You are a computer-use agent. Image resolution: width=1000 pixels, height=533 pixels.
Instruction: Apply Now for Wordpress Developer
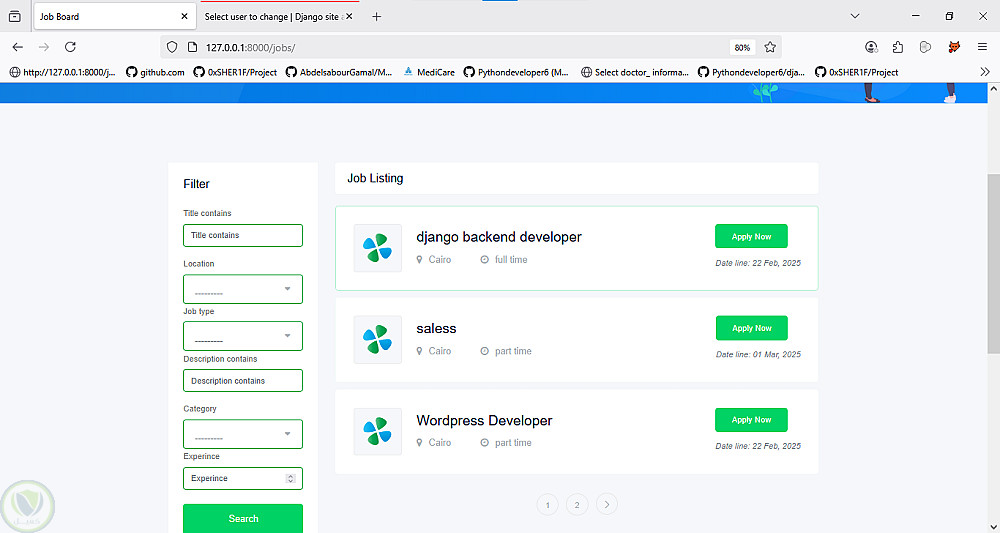(751, 420)
